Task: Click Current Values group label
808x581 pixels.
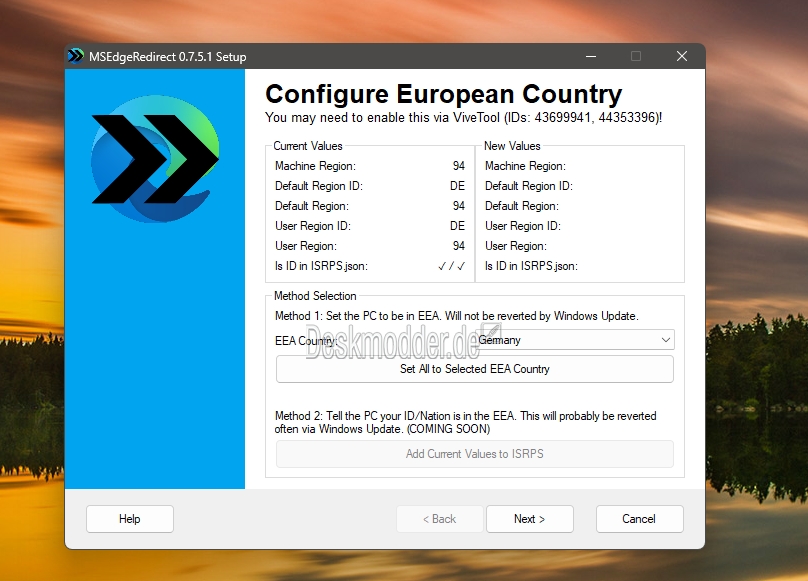Action: 308,146
